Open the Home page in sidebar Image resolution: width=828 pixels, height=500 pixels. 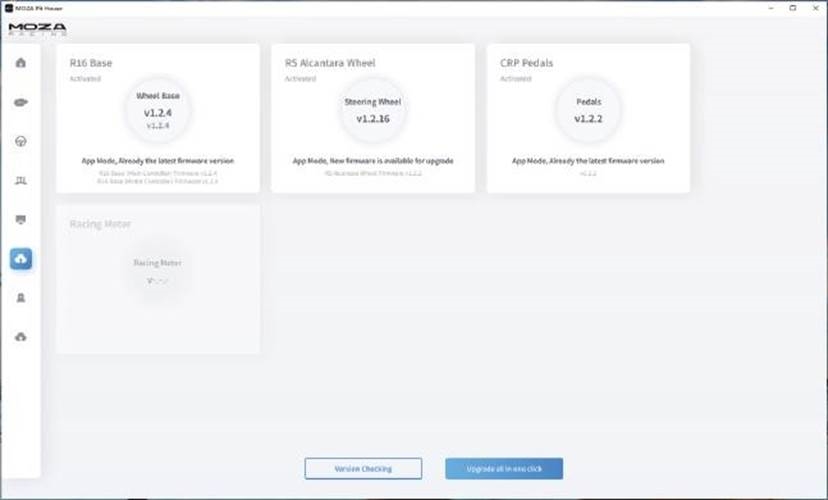click(x=21, y=63)
